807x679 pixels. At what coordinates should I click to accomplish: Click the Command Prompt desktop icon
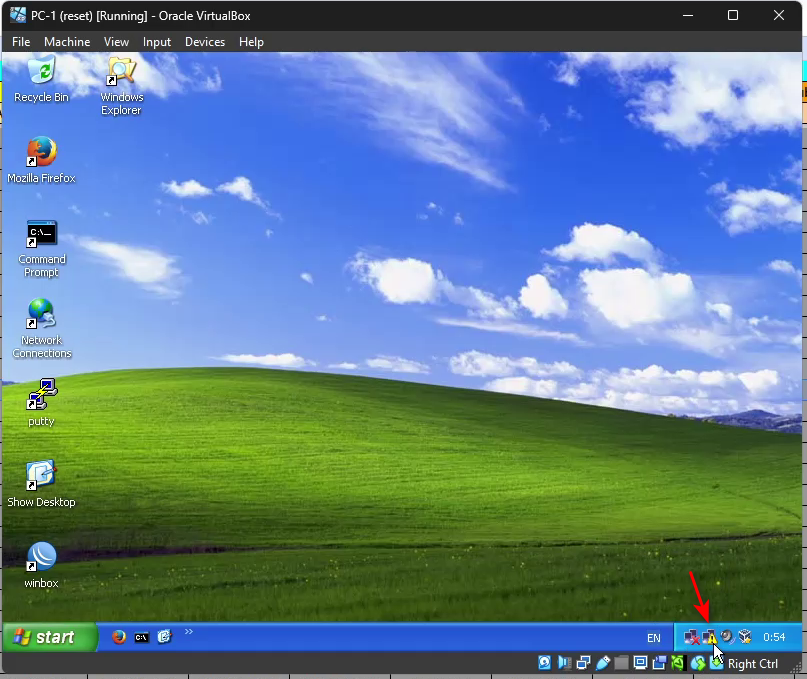tap(41, 234)
